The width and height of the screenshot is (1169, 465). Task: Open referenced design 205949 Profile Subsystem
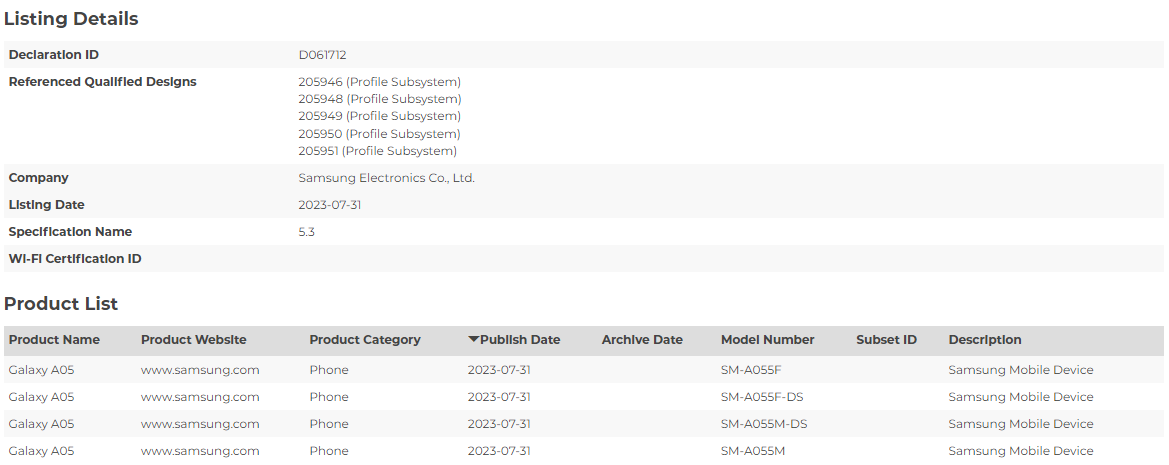pos(379,116)
